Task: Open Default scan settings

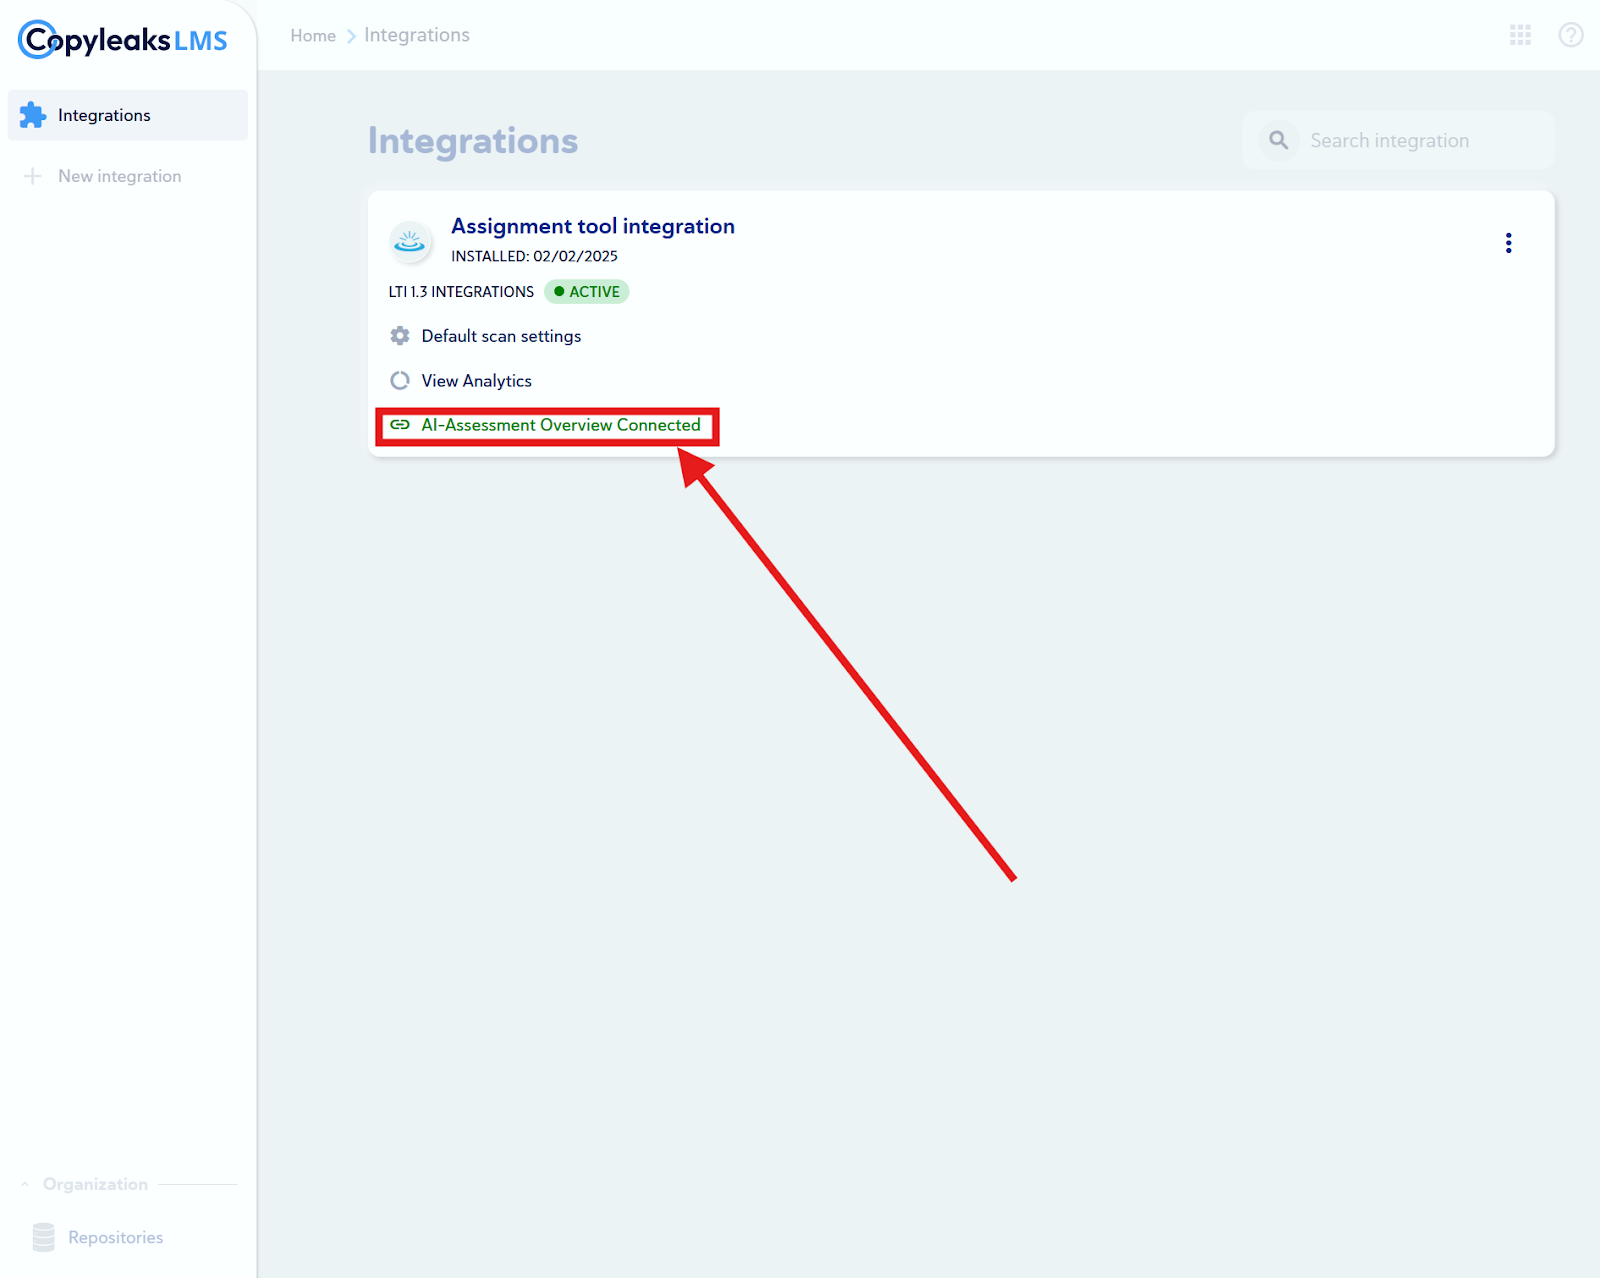Action: pyautogui.click(x=501, y=336)
